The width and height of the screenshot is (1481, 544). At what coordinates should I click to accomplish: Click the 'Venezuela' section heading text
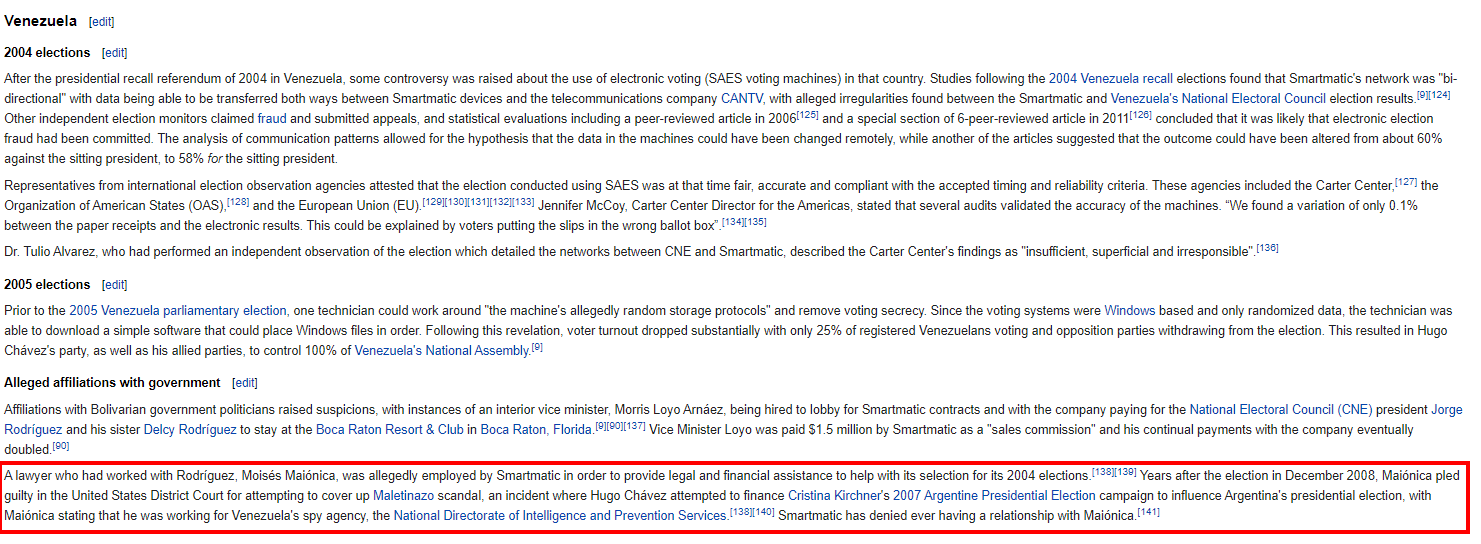(x=41, y=21)
